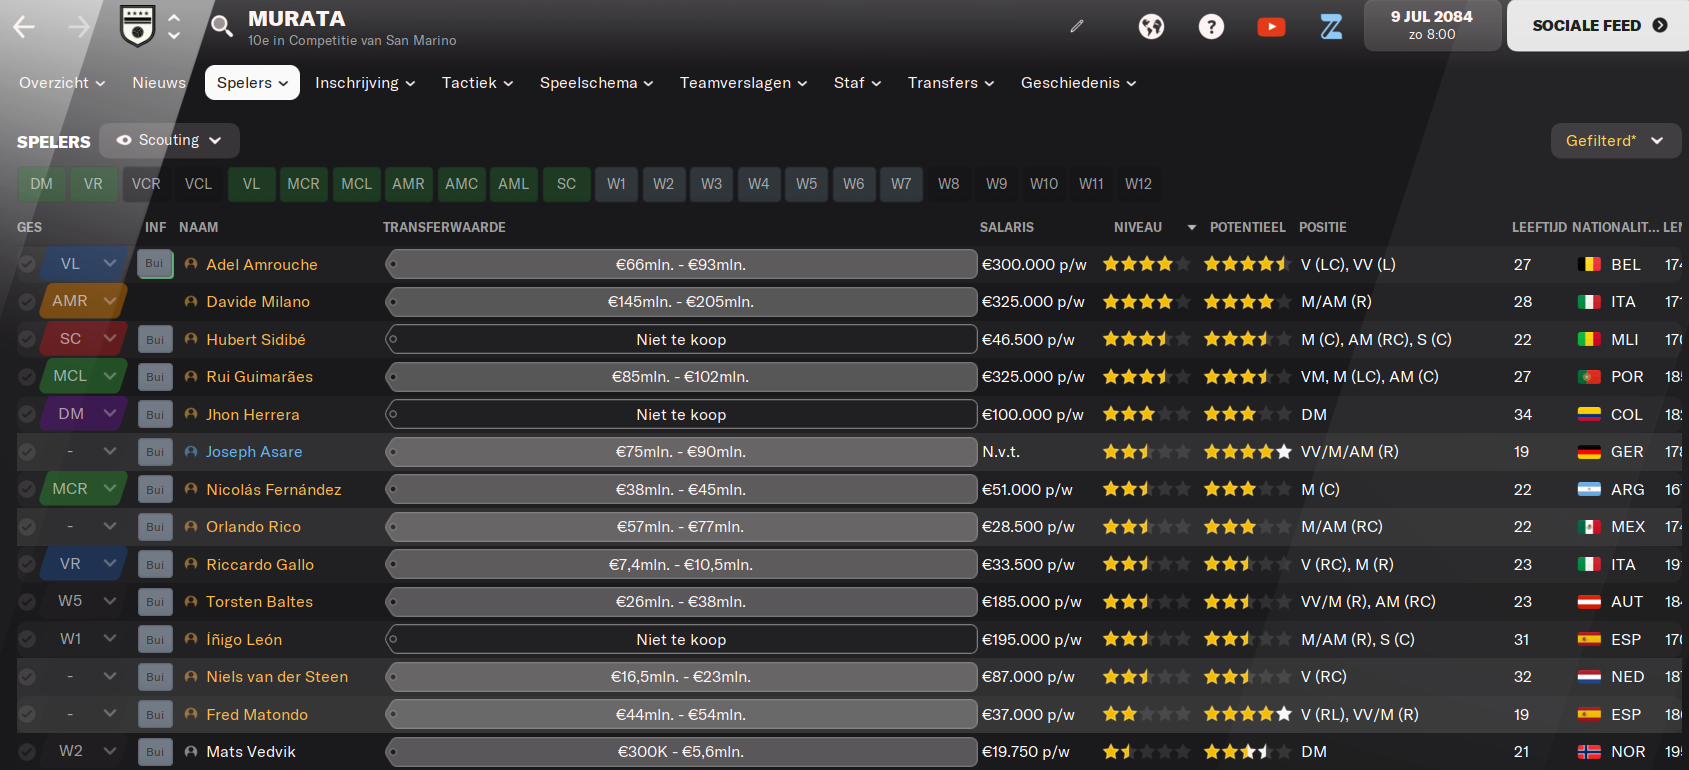The image size is (1689, 770).
Task: Click Germany flag in Joseph Asare row
Action: click(x=1589, y=452)
